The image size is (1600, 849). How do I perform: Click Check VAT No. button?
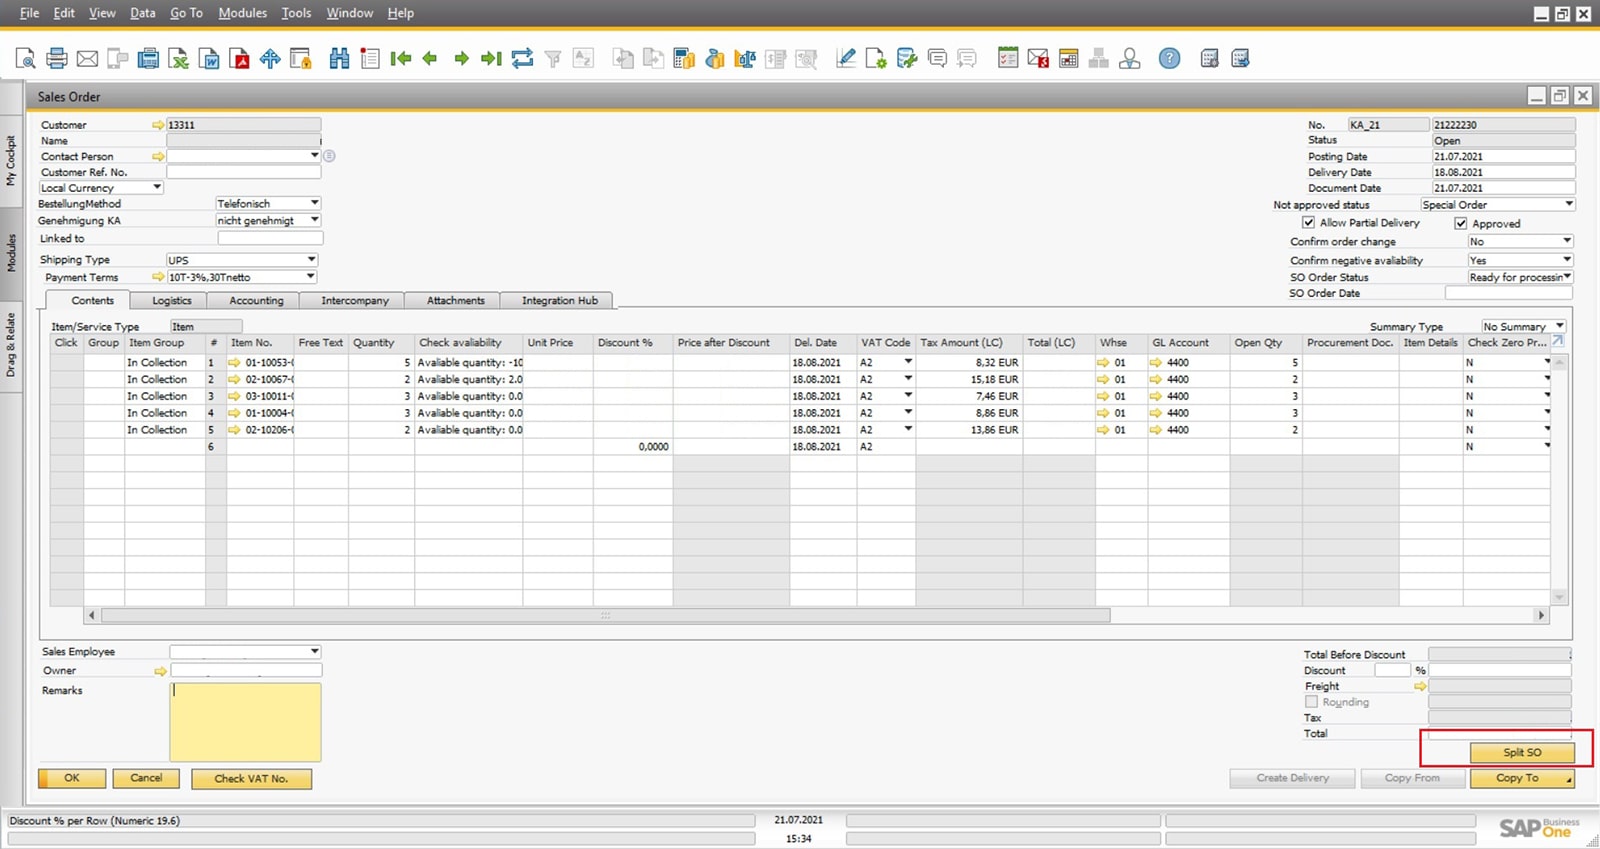tap(250, 779)
